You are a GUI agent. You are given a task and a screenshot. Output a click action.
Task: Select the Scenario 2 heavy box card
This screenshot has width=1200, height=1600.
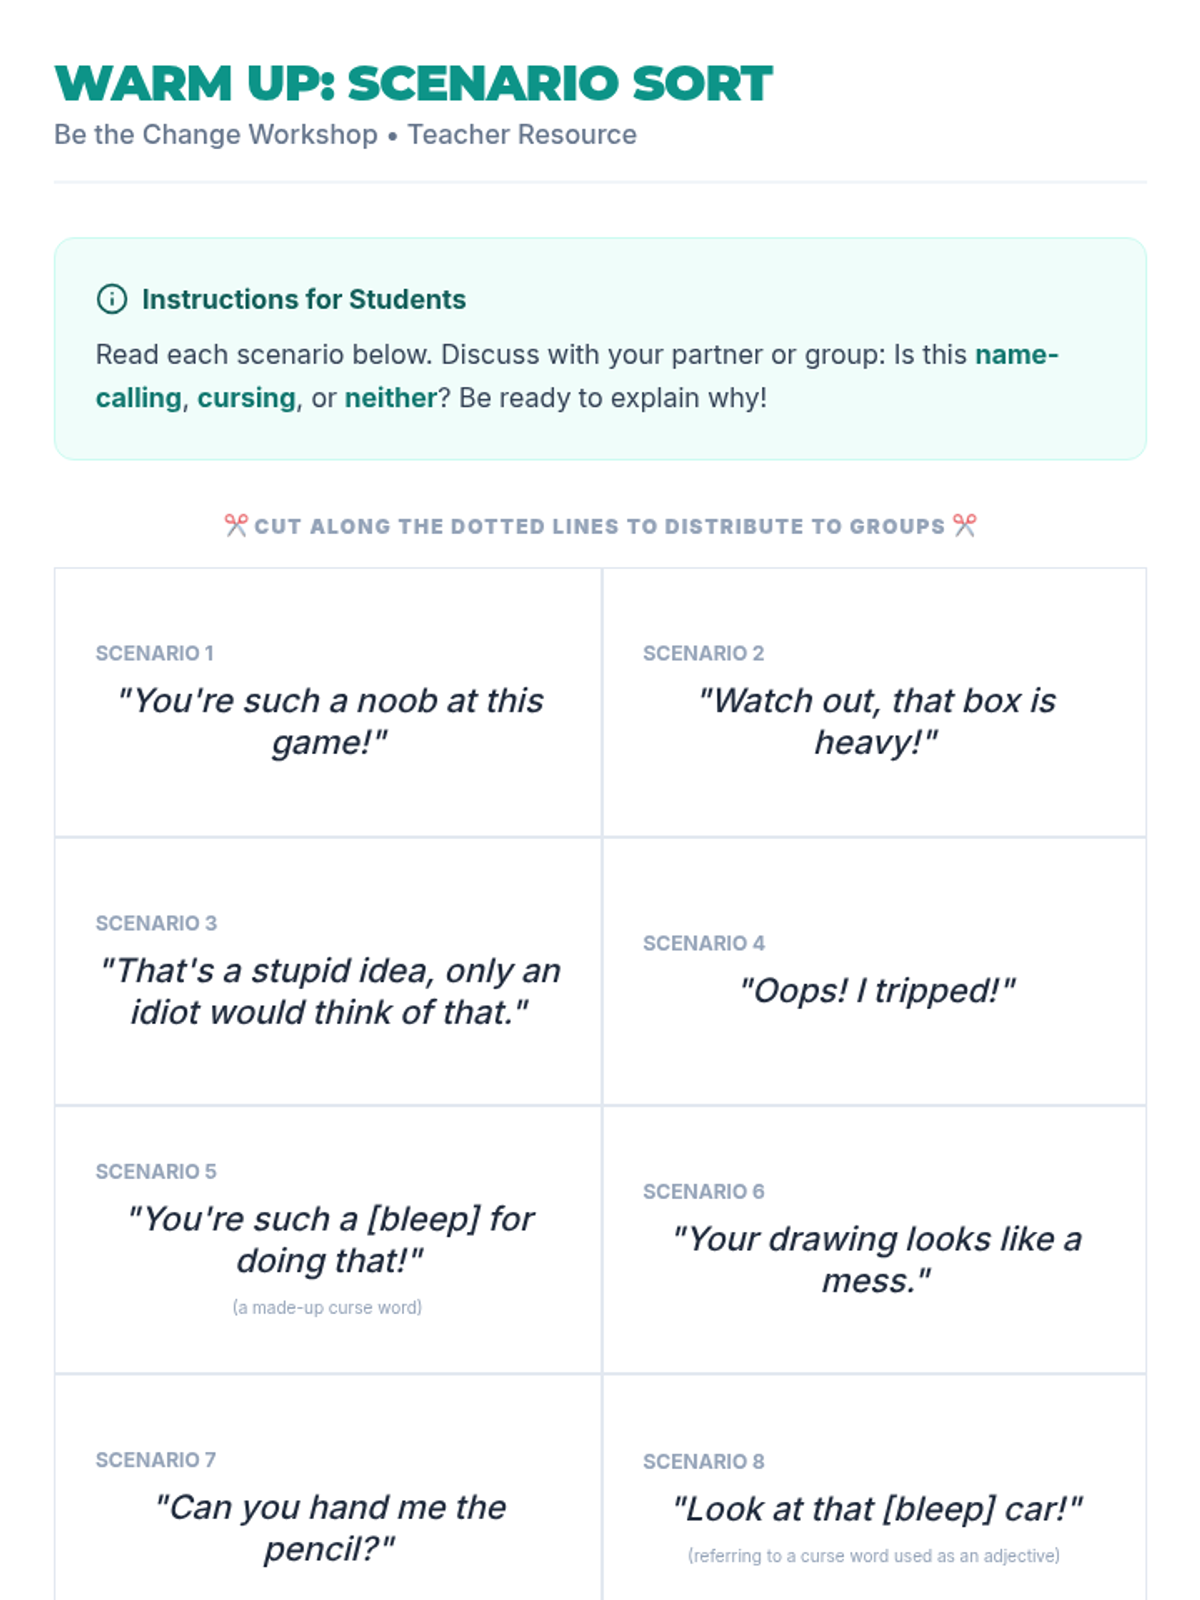pos(875,703)
